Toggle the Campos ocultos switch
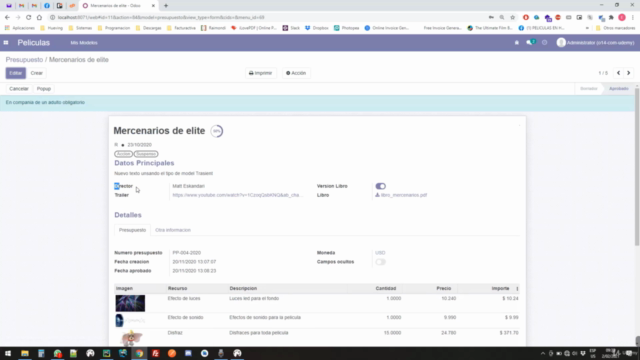The image size is (640, 360). 380,262
